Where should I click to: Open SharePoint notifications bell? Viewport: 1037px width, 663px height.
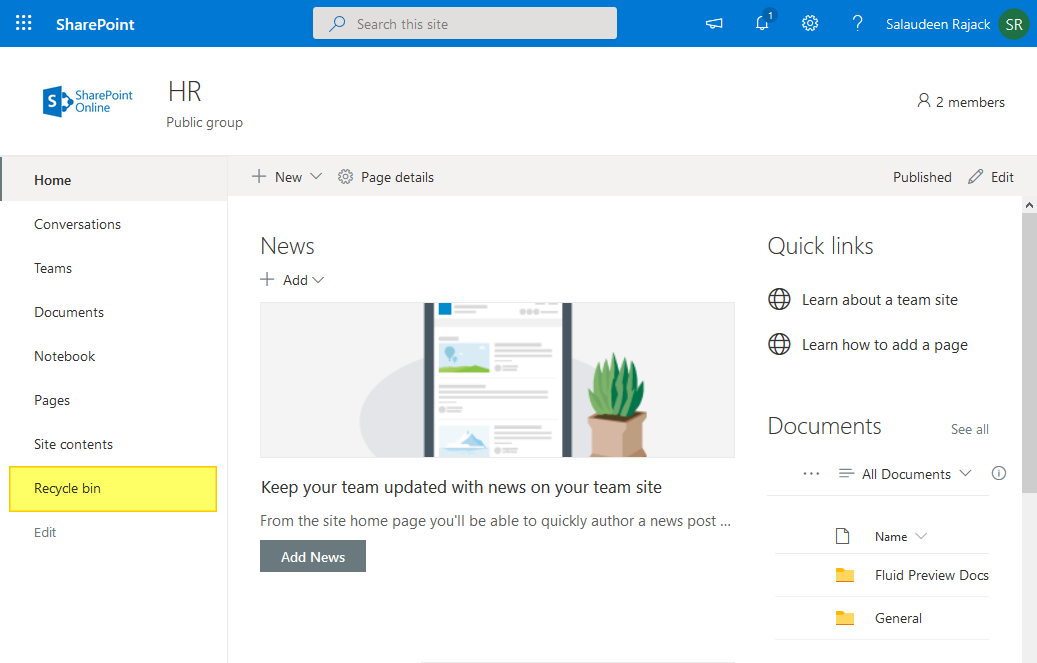762,23
